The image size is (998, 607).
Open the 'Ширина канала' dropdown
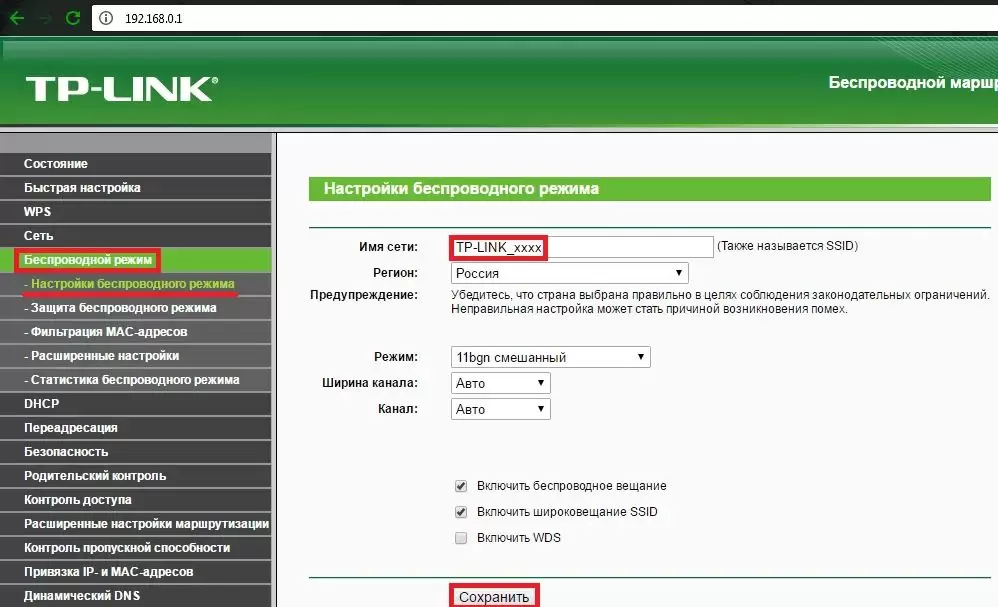(500, 383)
